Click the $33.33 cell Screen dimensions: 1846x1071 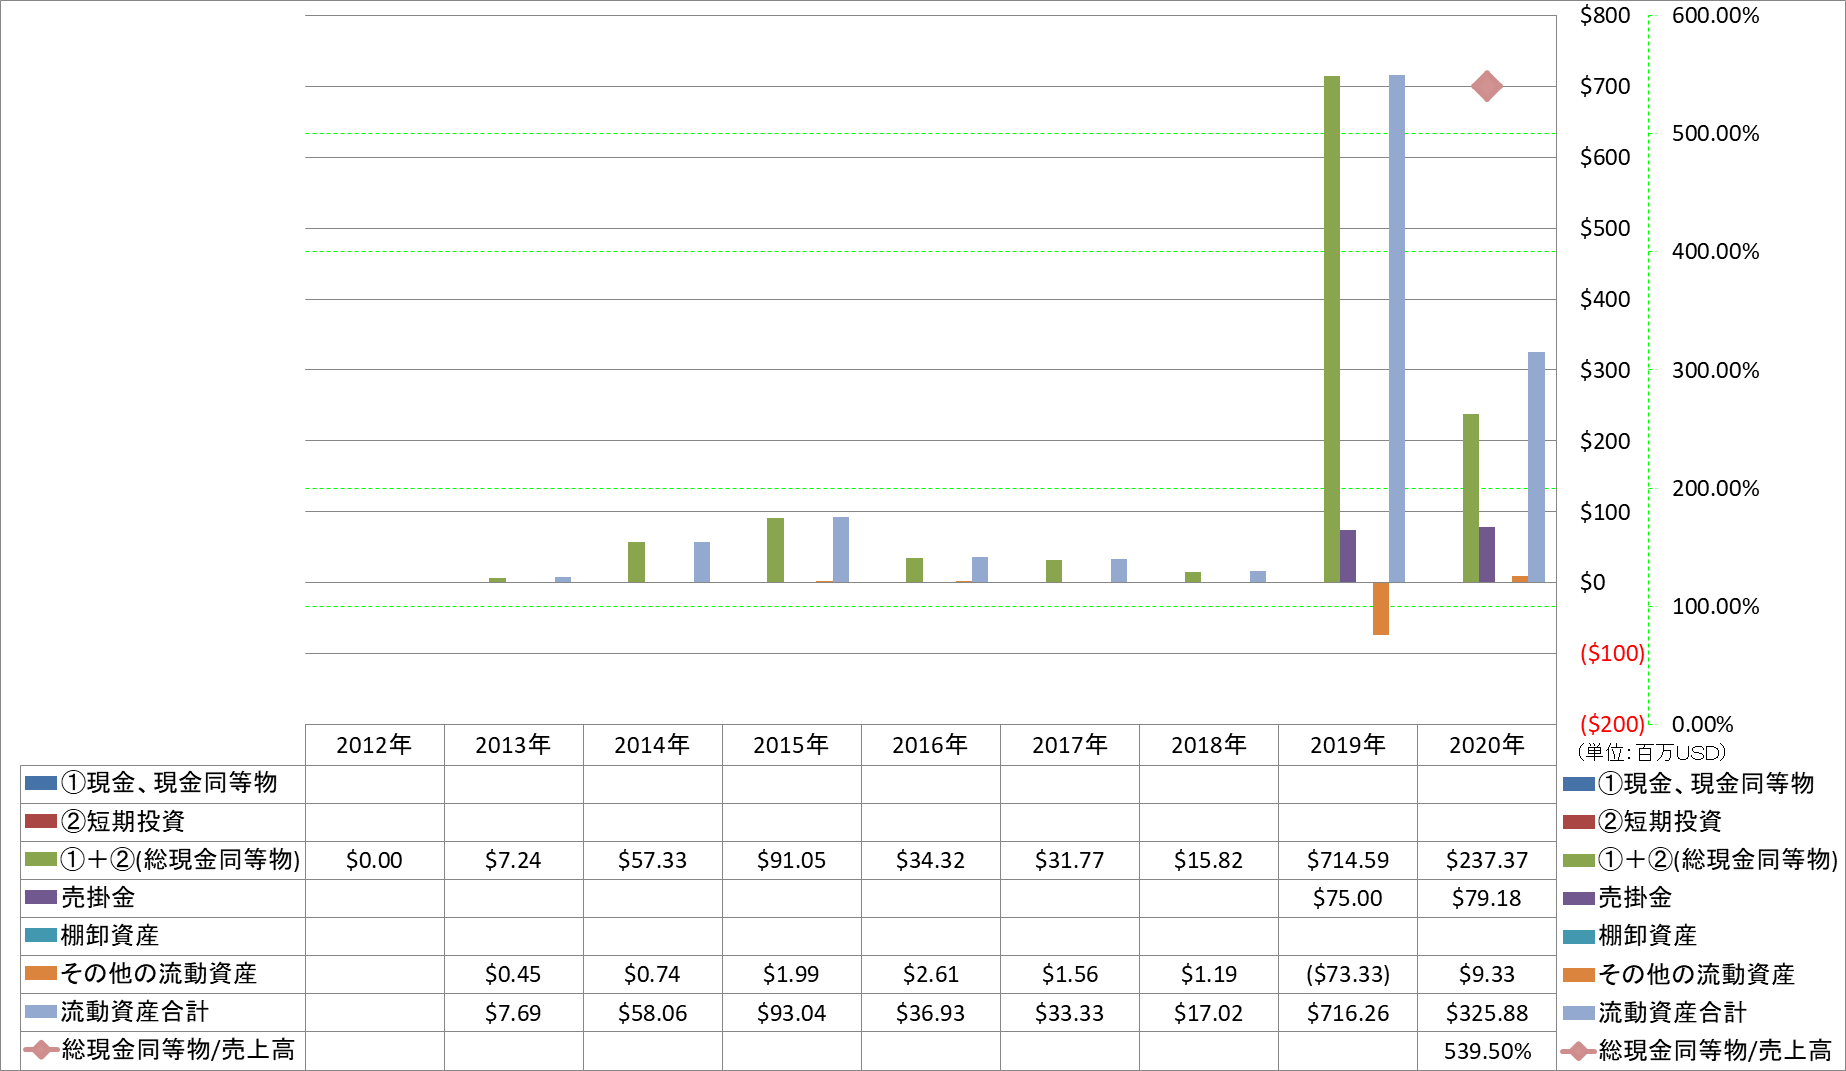(x=1070, y=1013)
